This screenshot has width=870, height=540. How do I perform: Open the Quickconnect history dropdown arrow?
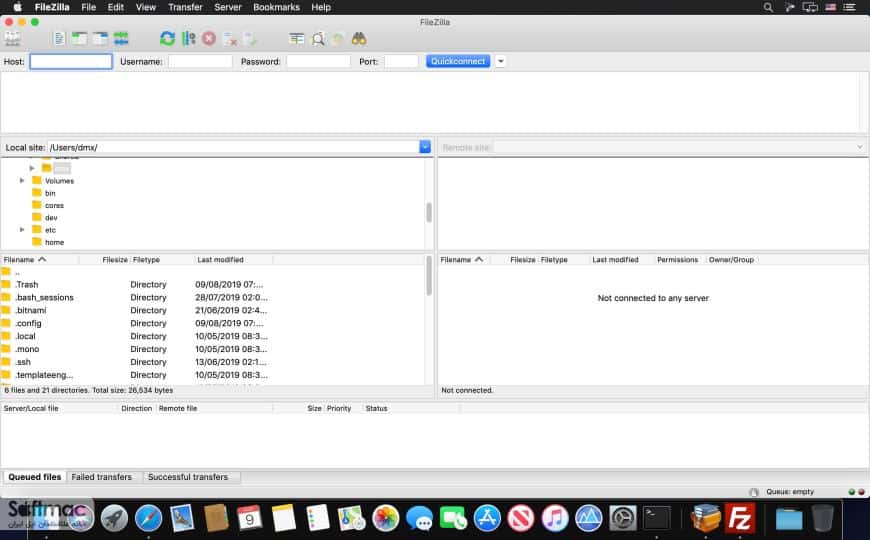pyautogui.click(x=500, y=61)
